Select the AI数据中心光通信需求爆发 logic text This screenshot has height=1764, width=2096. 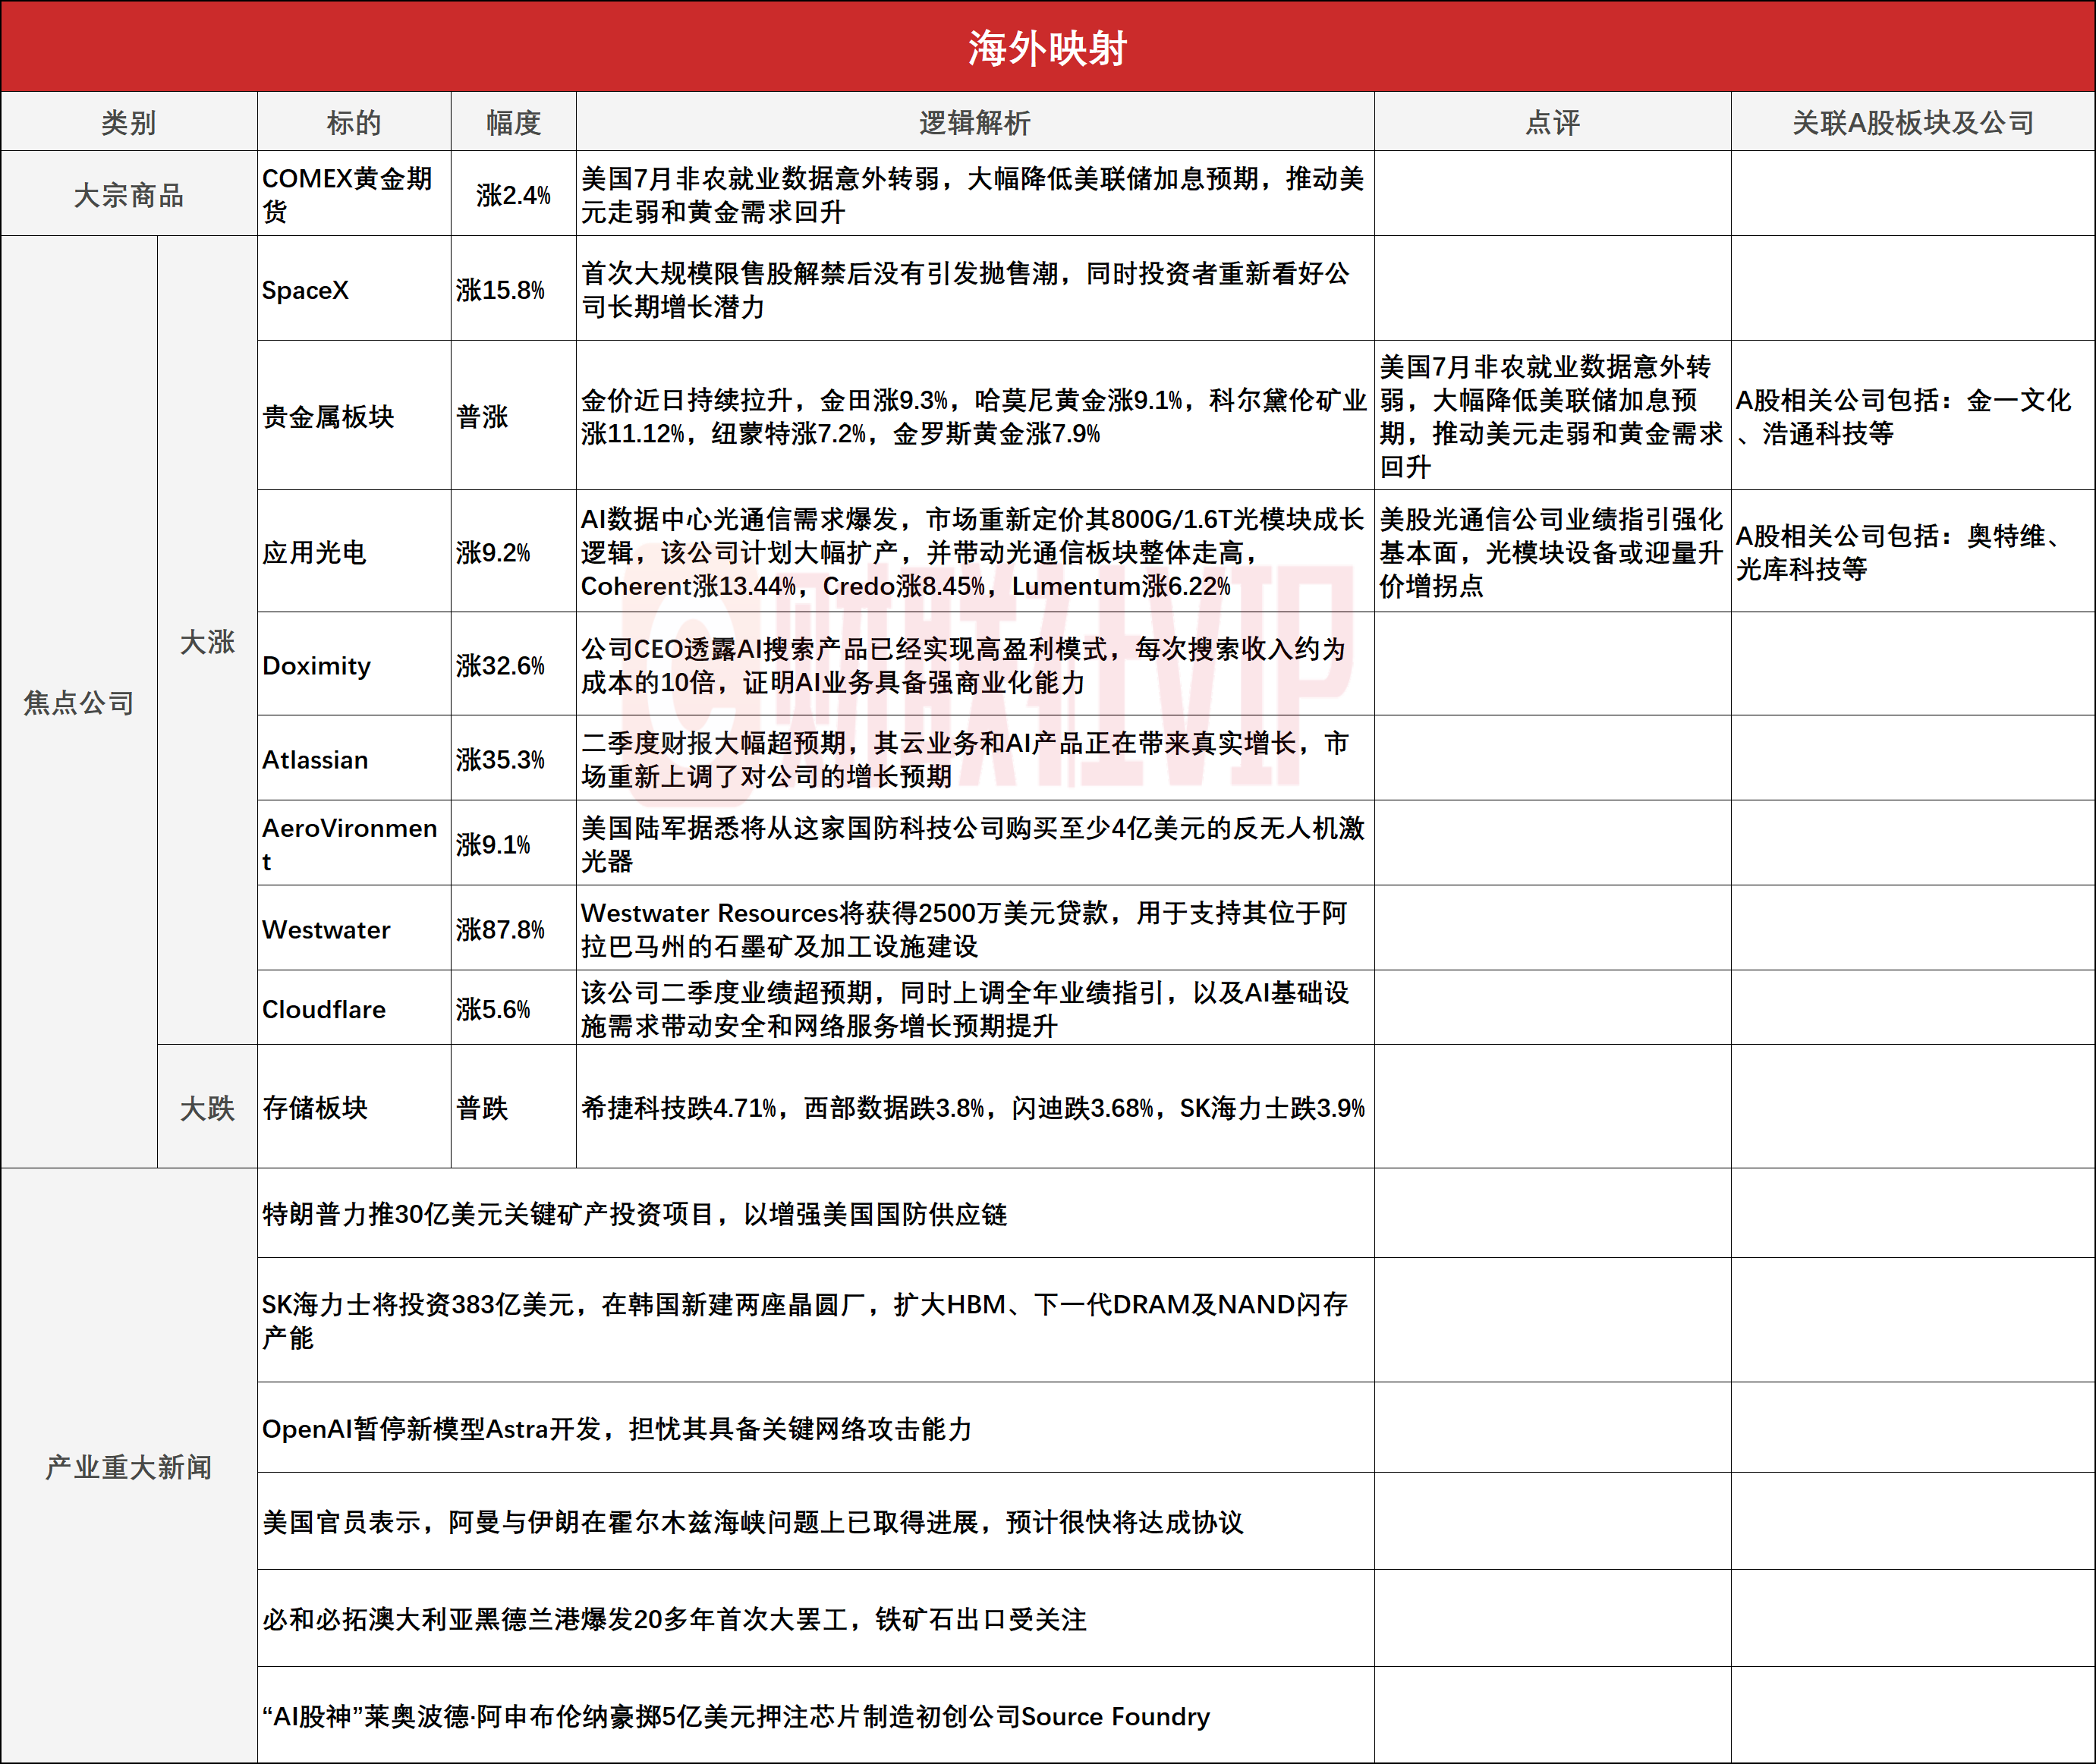[973, 552]
